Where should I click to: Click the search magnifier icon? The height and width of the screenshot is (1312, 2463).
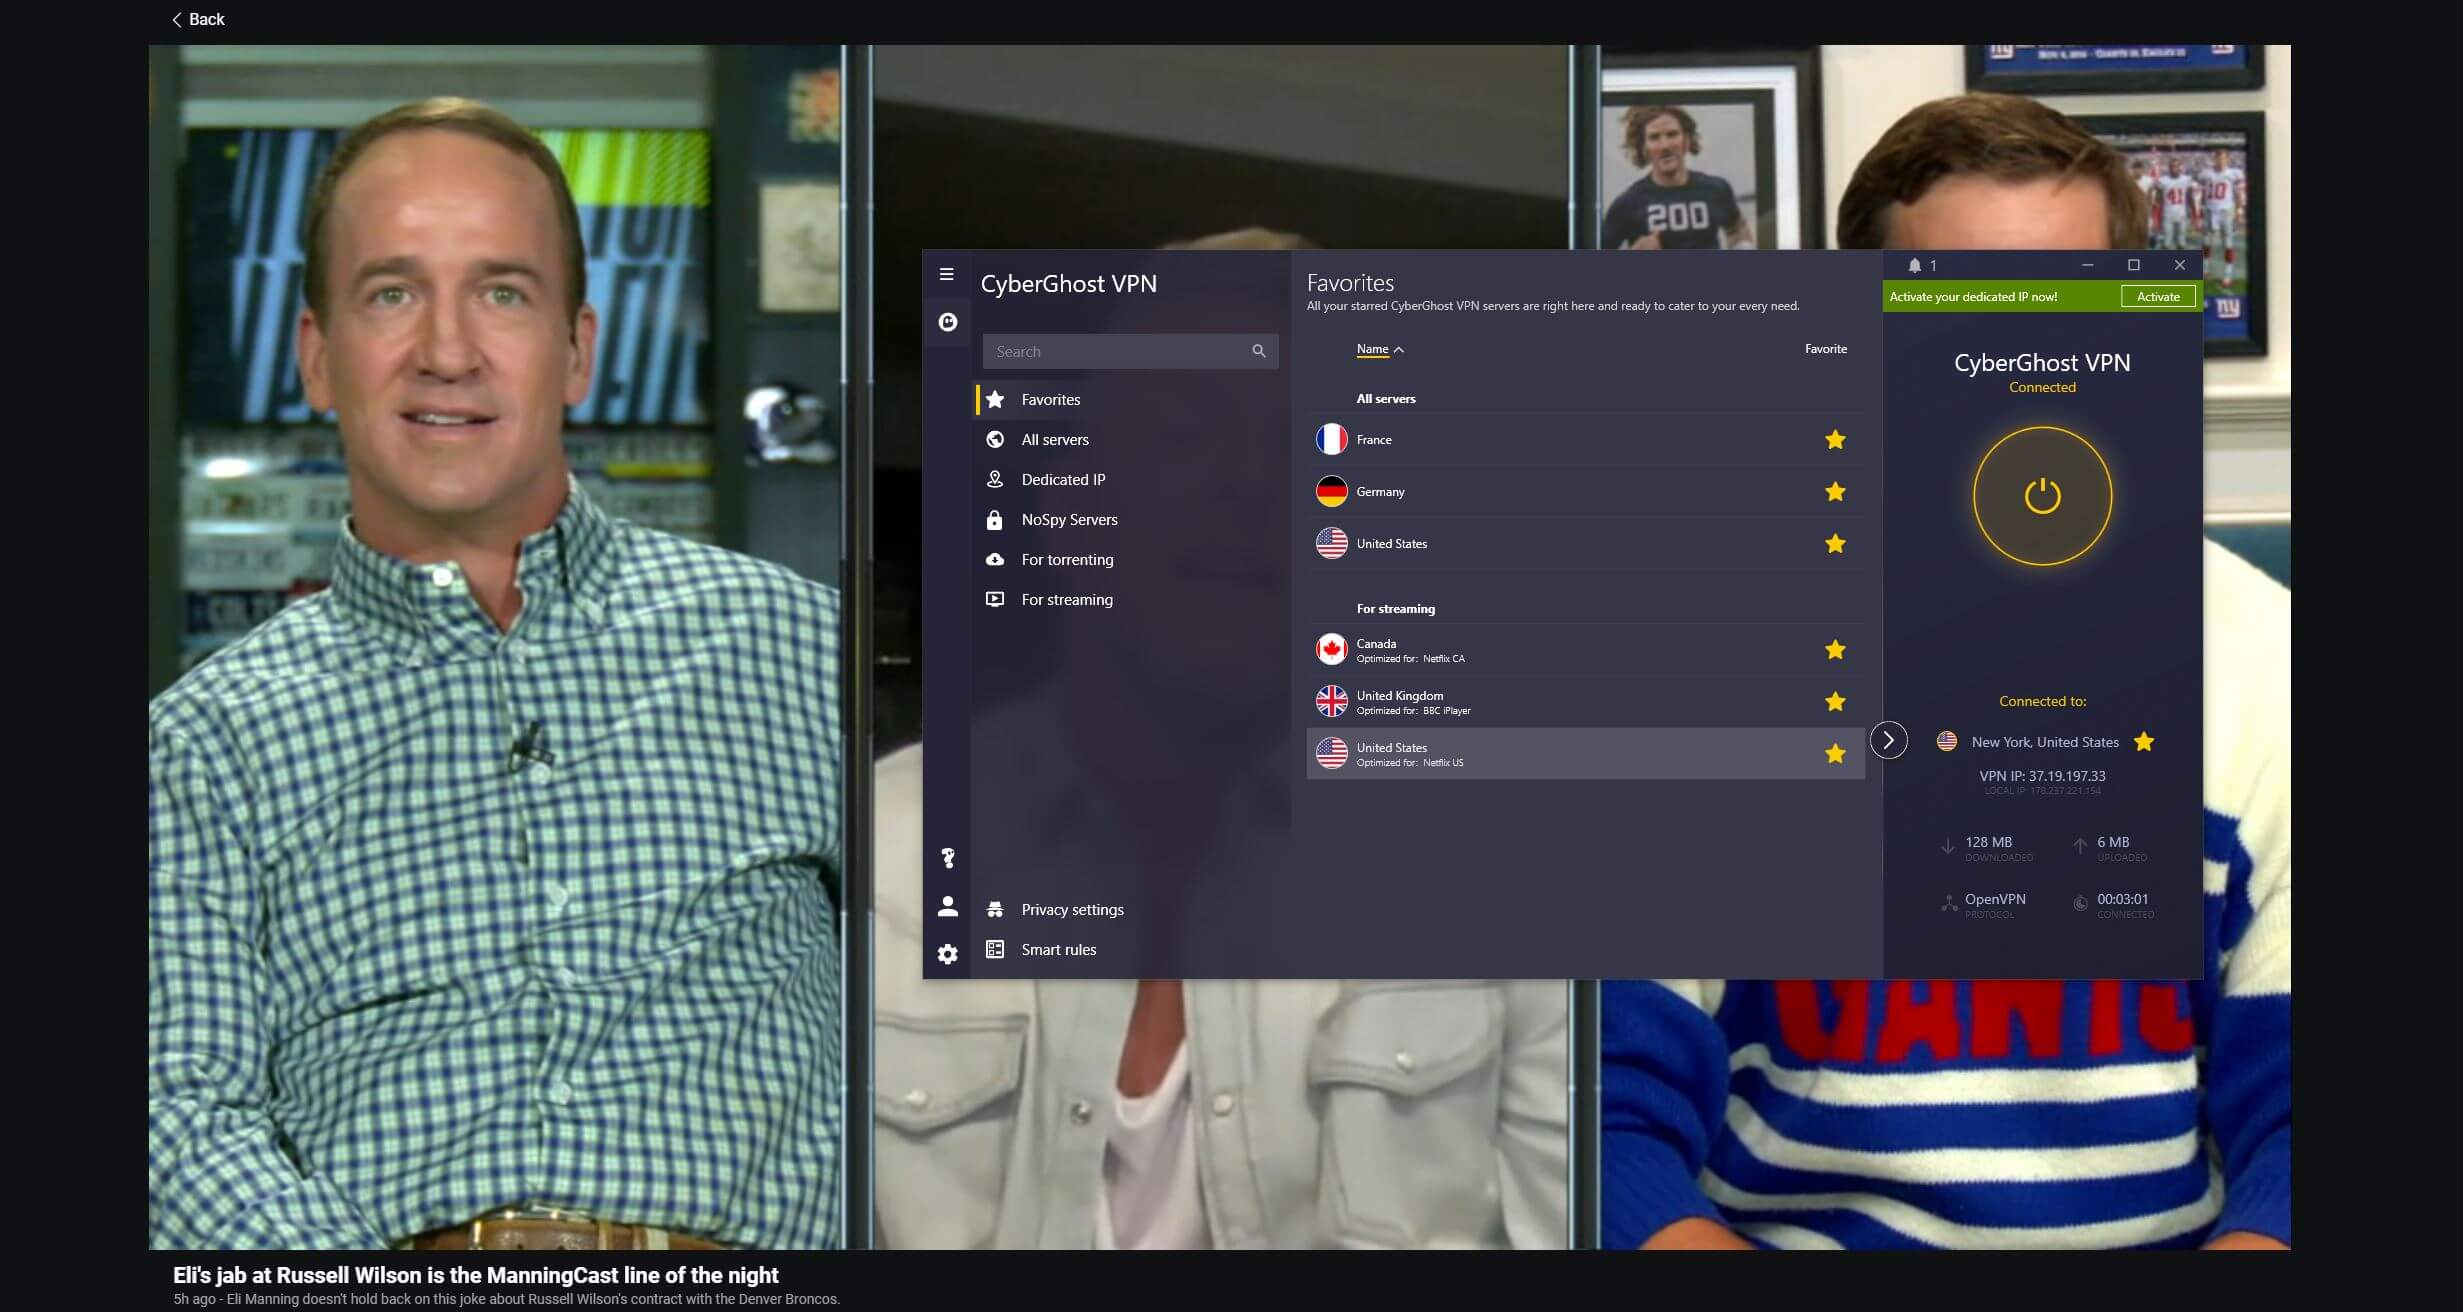coord(1259,351)
